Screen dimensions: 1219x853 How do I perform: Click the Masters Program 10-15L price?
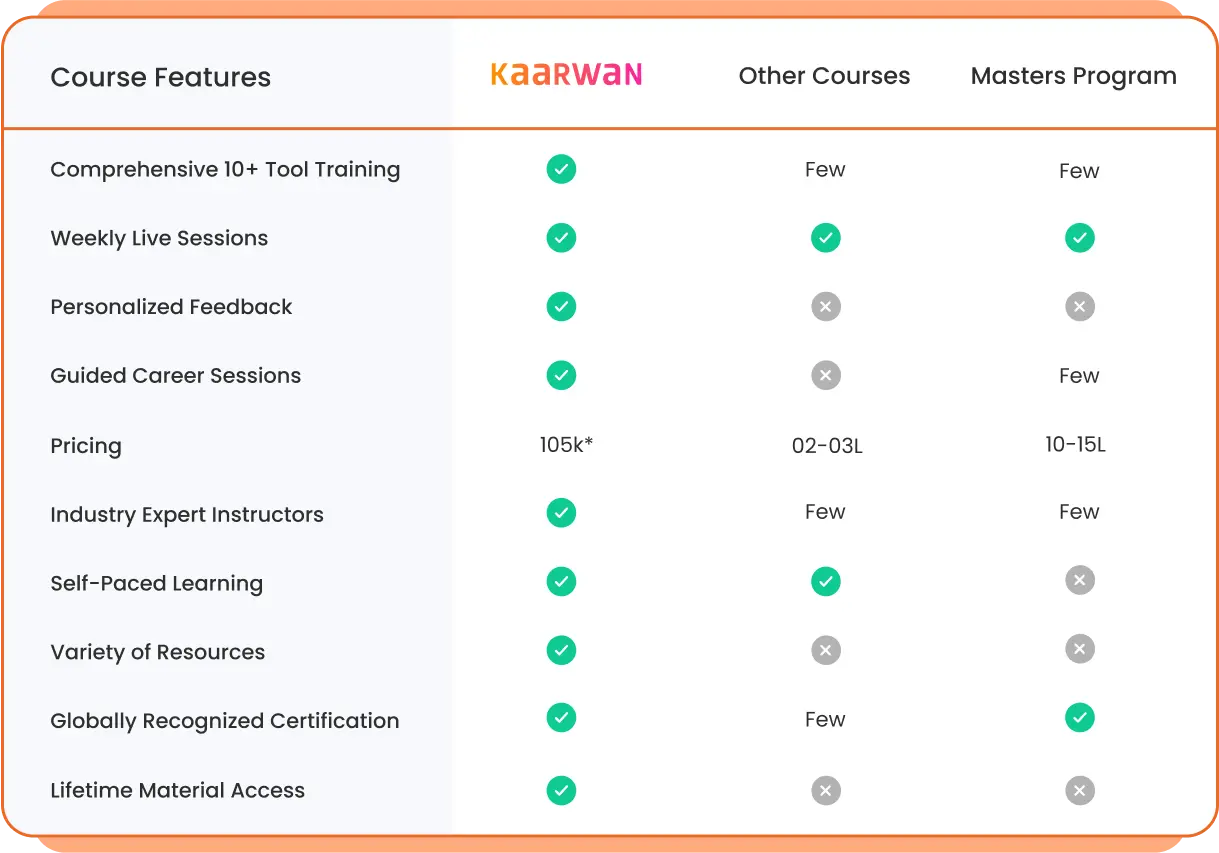coord(1075,445)
